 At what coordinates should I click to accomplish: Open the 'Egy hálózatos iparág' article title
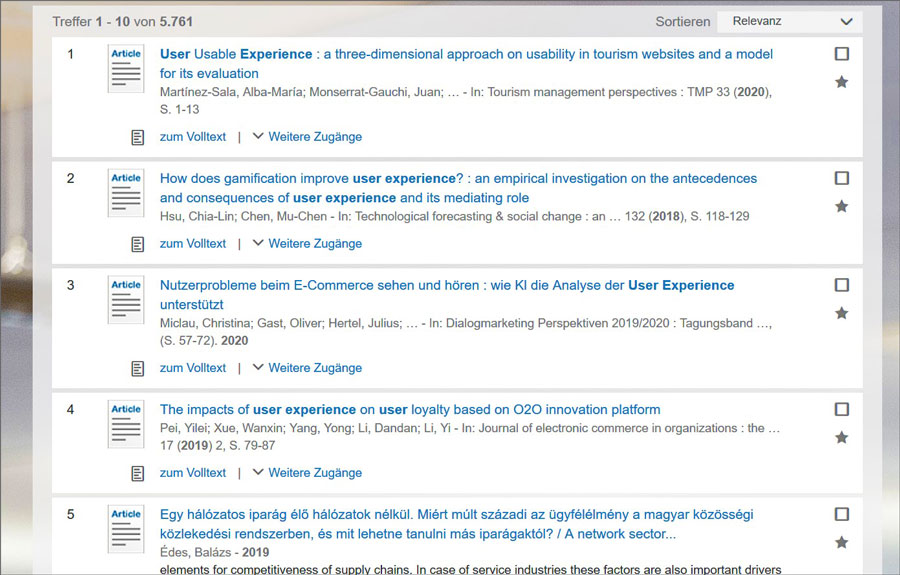click(456, 524)
